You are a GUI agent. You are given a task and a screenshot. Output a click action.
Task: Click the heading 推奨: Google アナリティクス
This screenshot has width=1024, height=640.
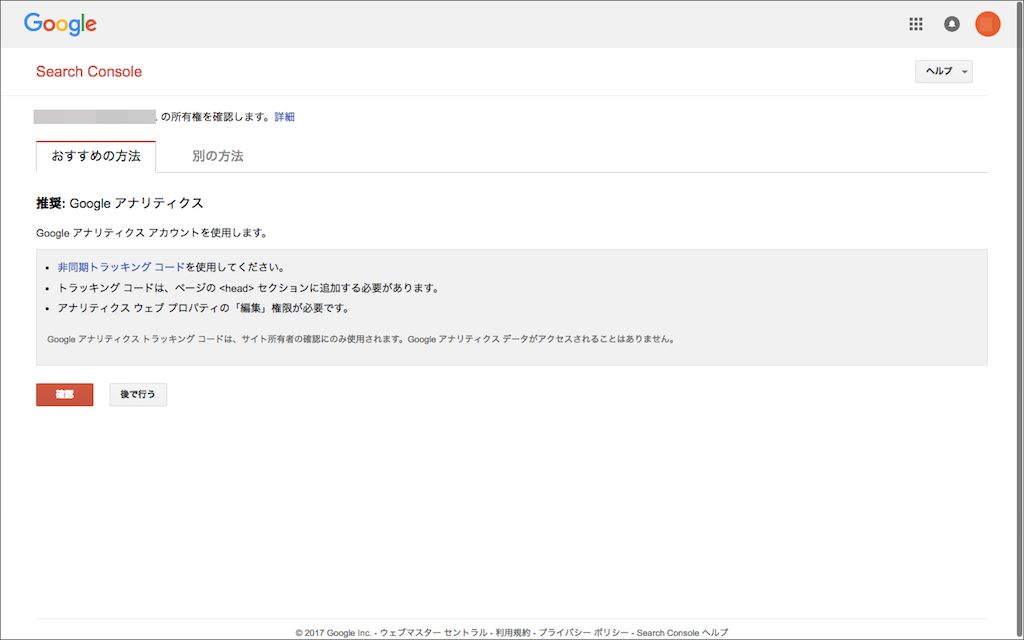(x=120, y=203)
